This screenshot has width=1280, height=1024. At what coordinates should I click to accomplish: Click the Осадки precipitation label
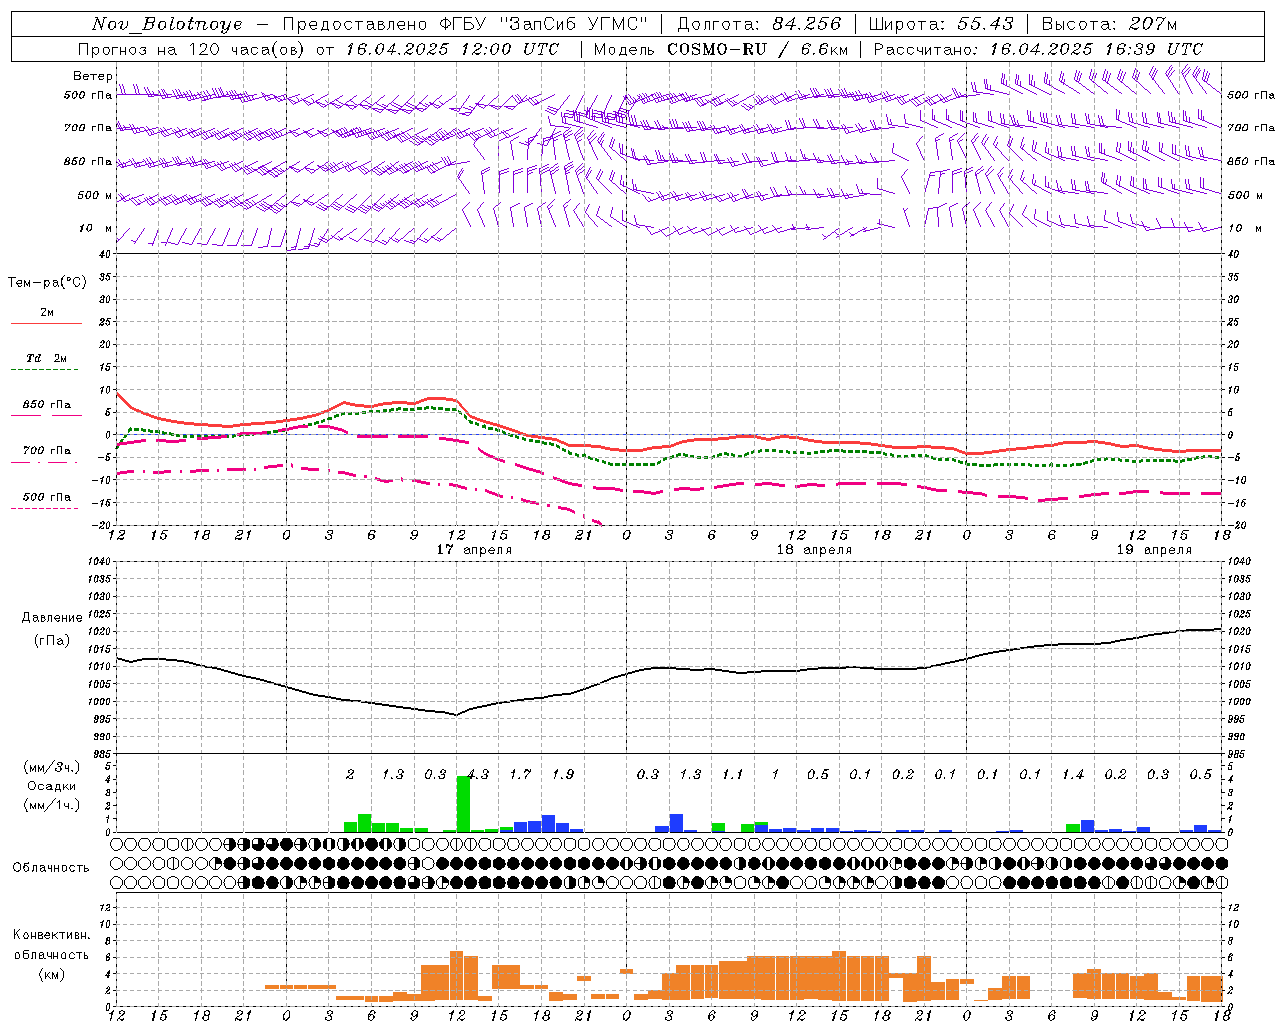(x=50, y=786)
